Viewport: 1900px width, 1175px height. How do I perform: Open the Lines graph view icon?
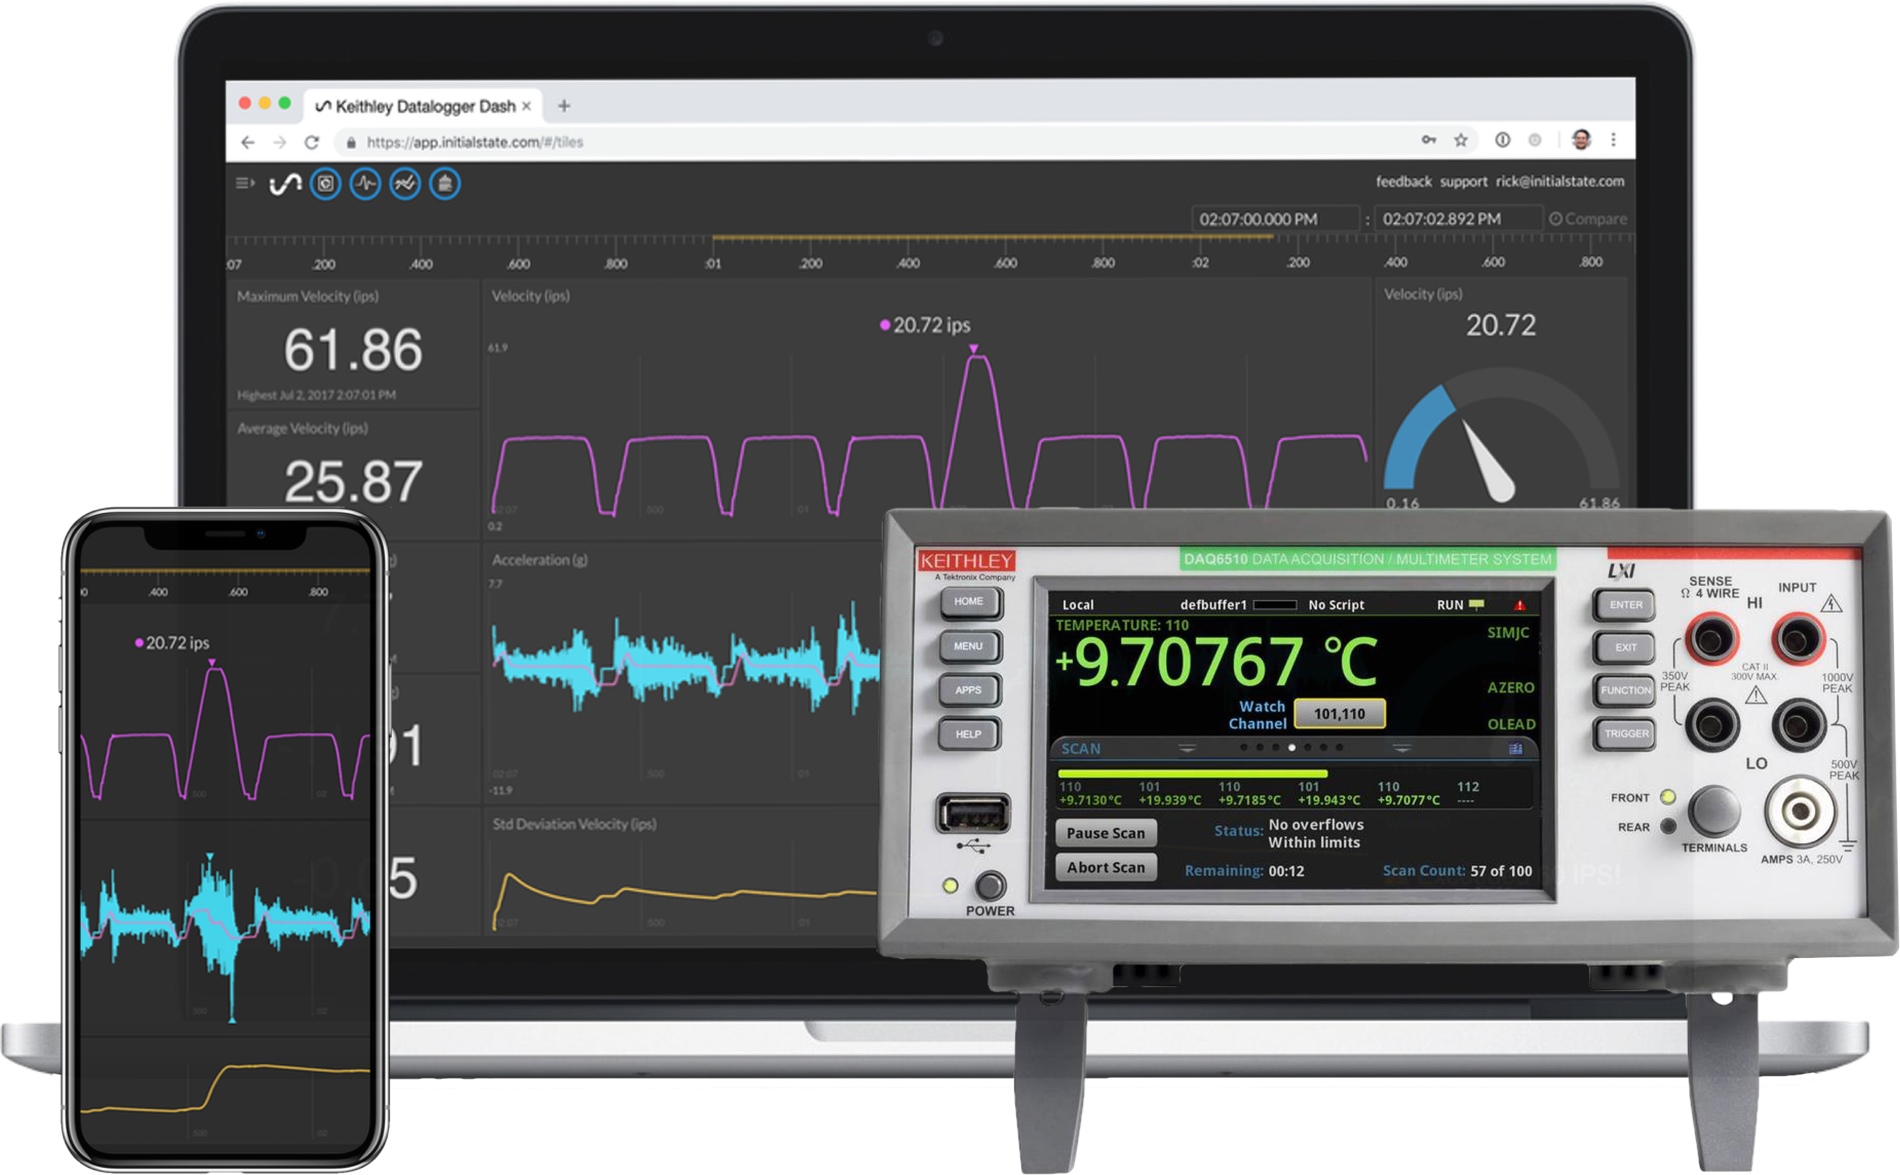(x=405, y=184)
